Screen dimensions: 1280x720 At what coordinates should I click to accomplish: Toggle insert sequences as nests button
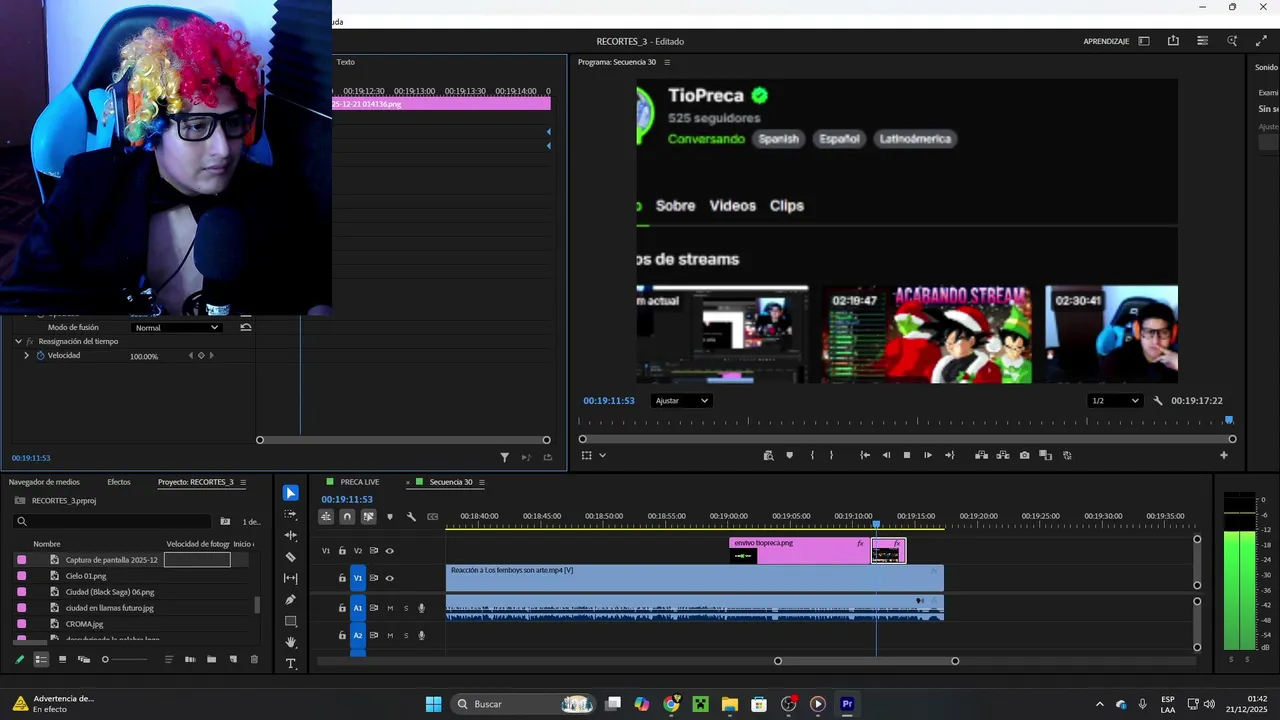(326, 517)
